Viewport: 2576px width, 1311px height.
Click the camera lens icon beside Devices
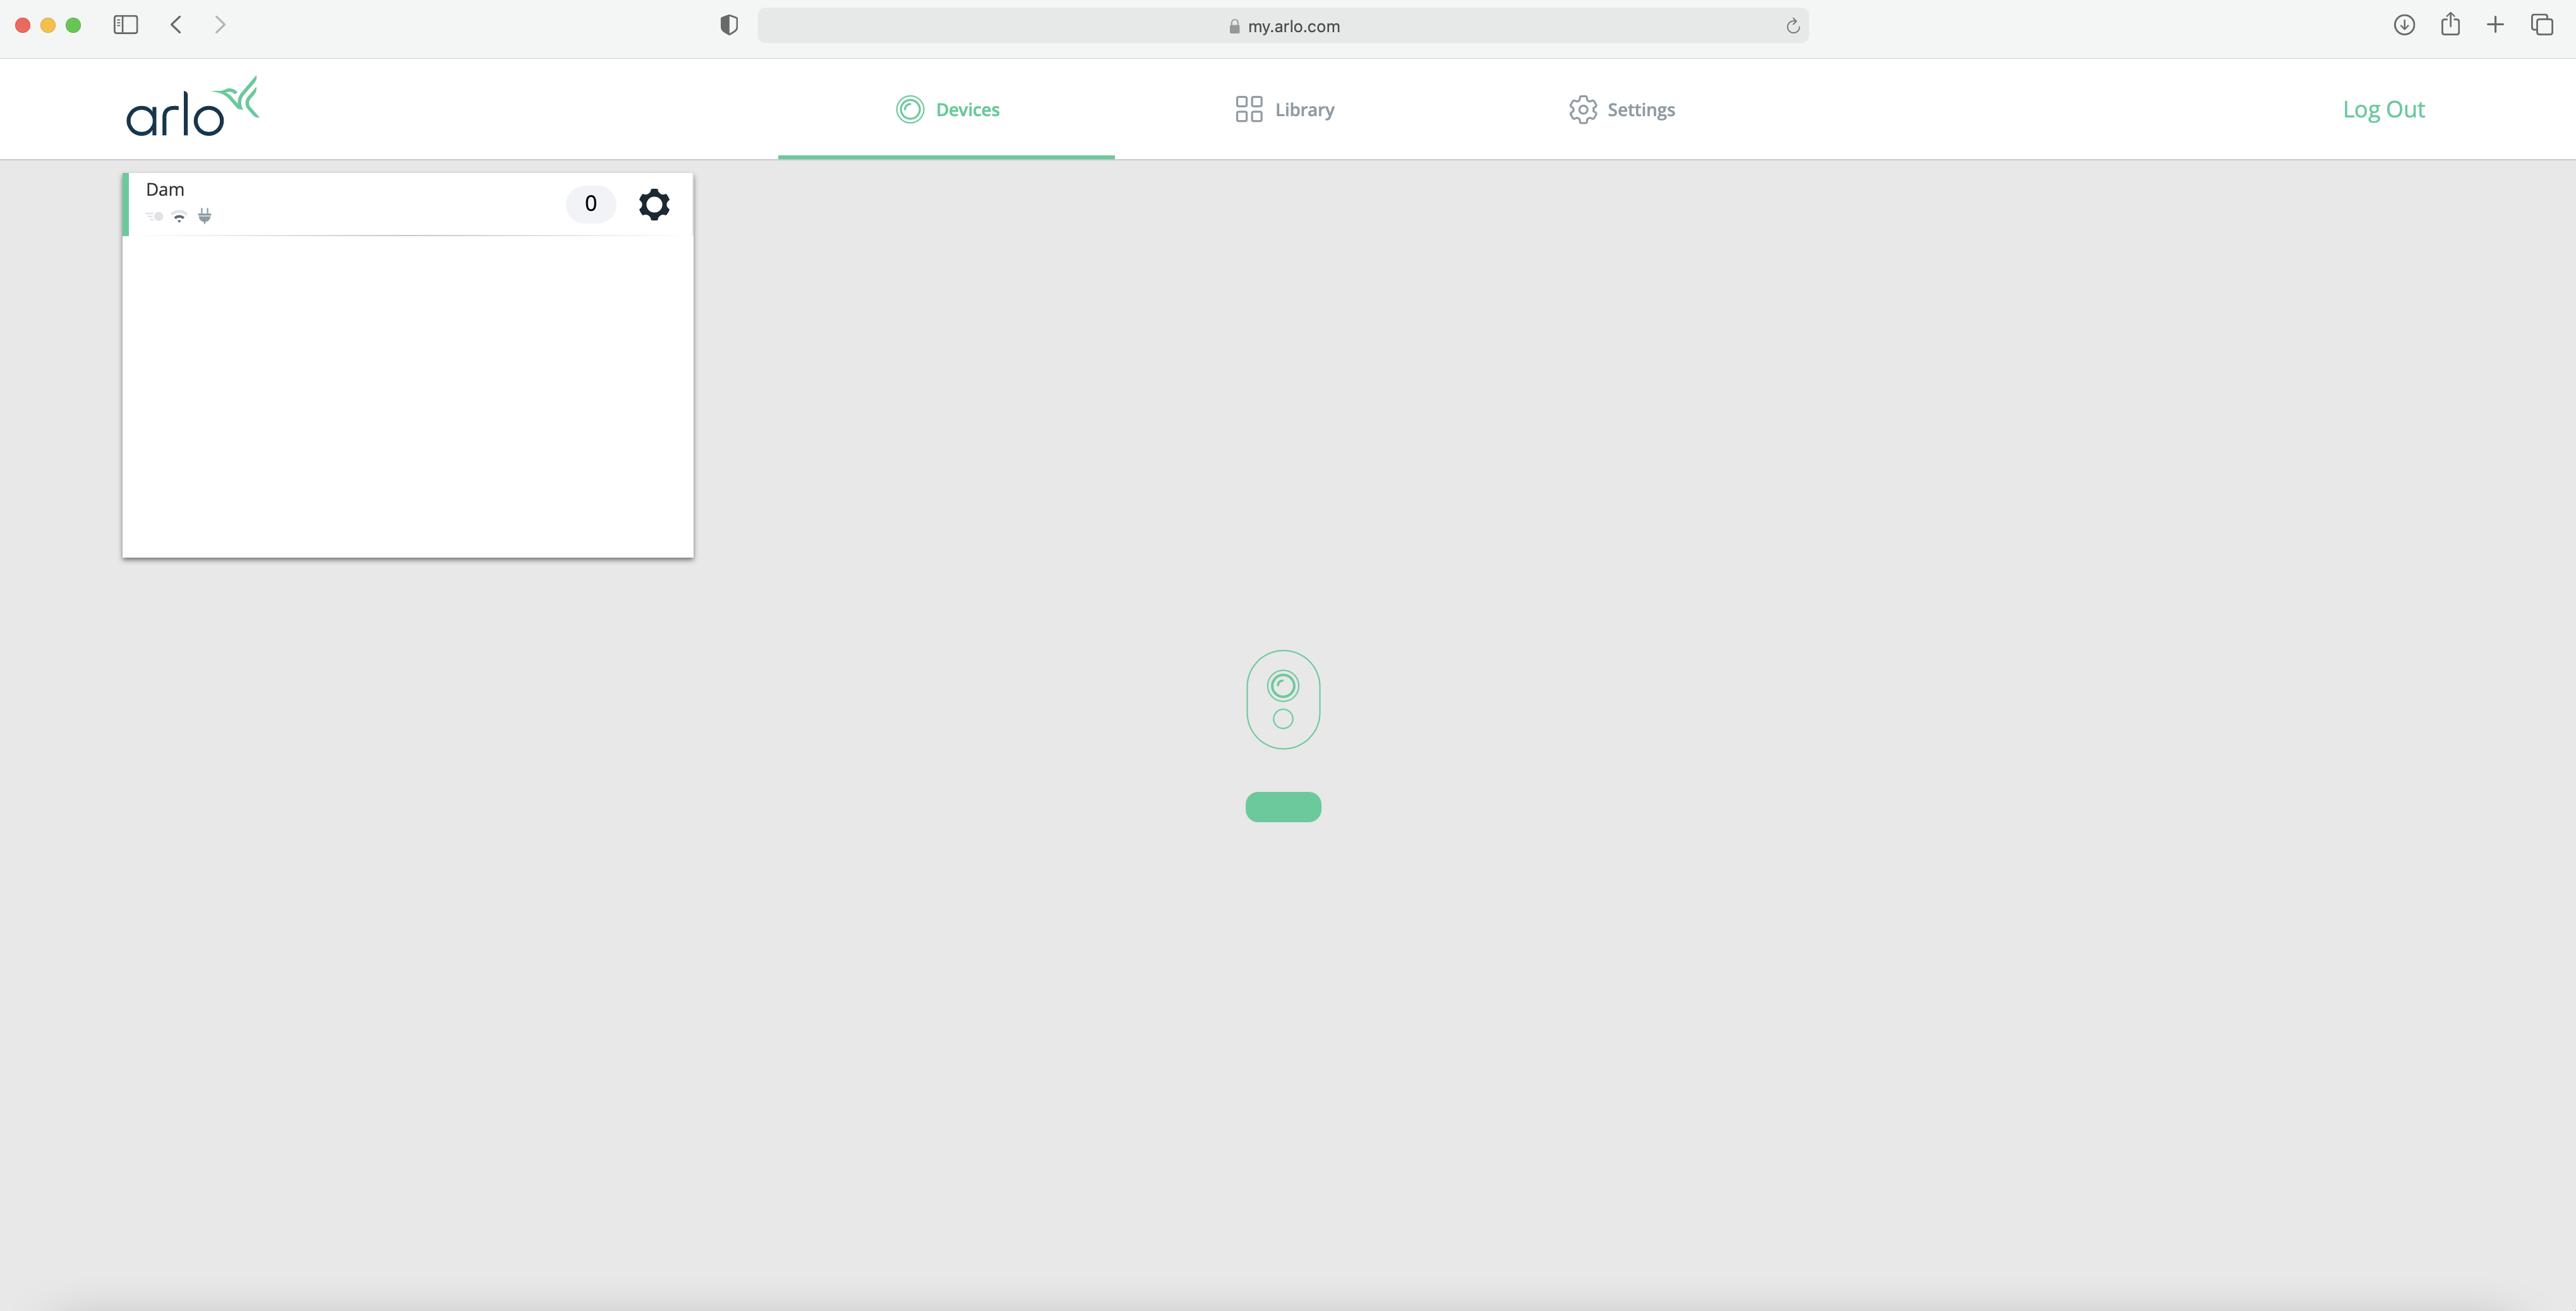[x=910, y=109]
